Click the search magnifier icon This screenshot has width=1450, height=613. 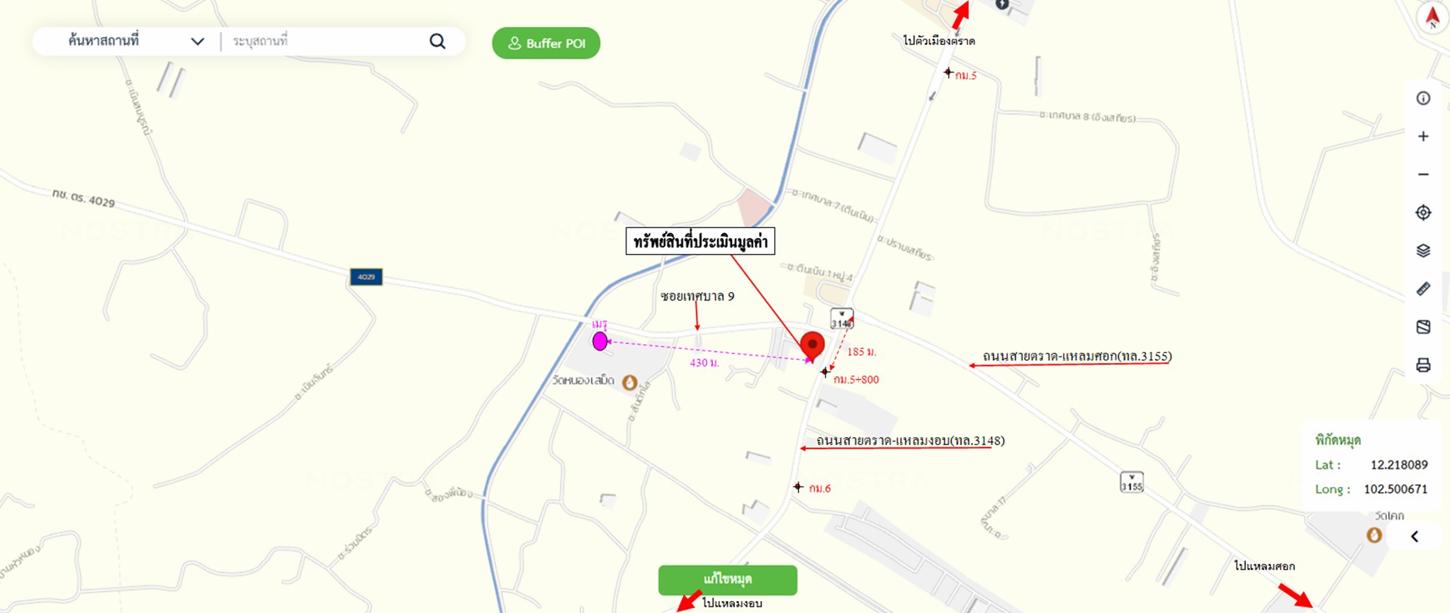point(437,41)
